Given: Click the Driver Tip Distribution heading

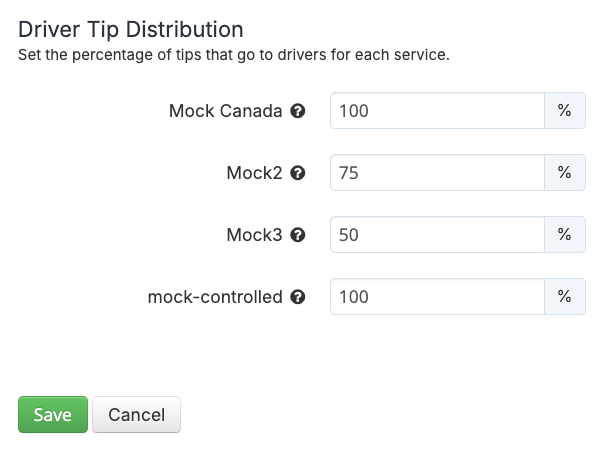Looking at the screenshot, I should [x=130, y=28].
